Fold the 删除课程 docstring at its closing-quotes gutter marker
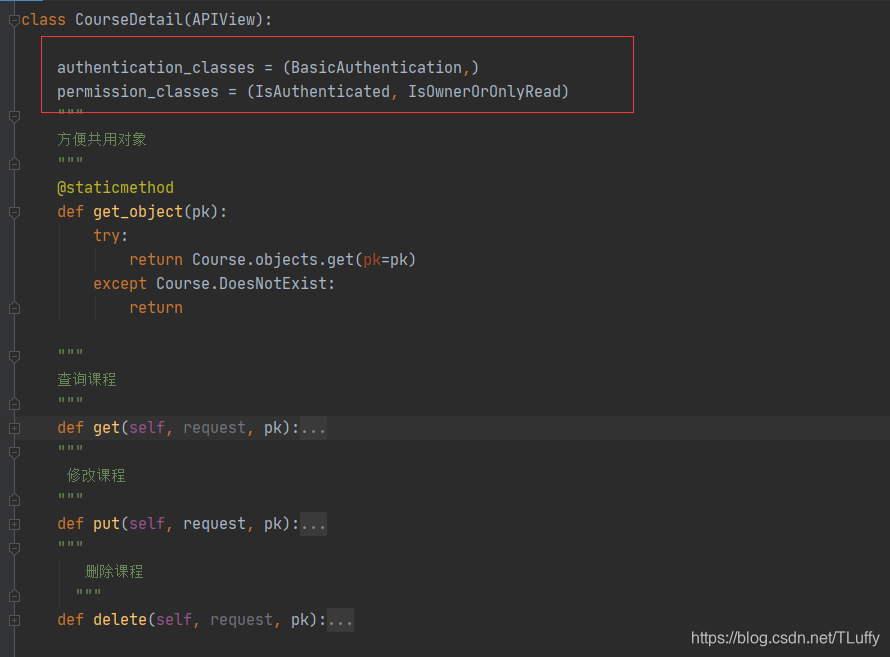Screen dimensions: 890x657 [15, 596]
